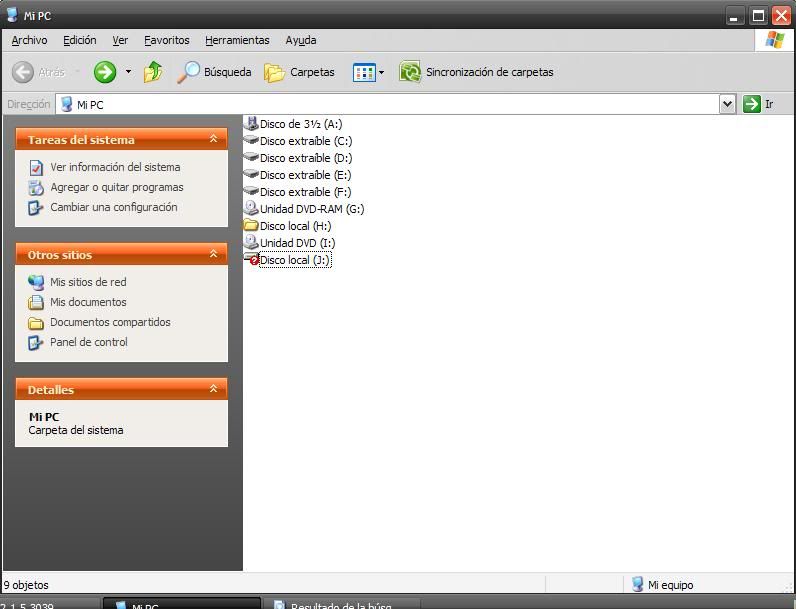Switch to Resultado de la búsqueda taskbar button
Screen dimensions: 796x609
click(342, 603)
